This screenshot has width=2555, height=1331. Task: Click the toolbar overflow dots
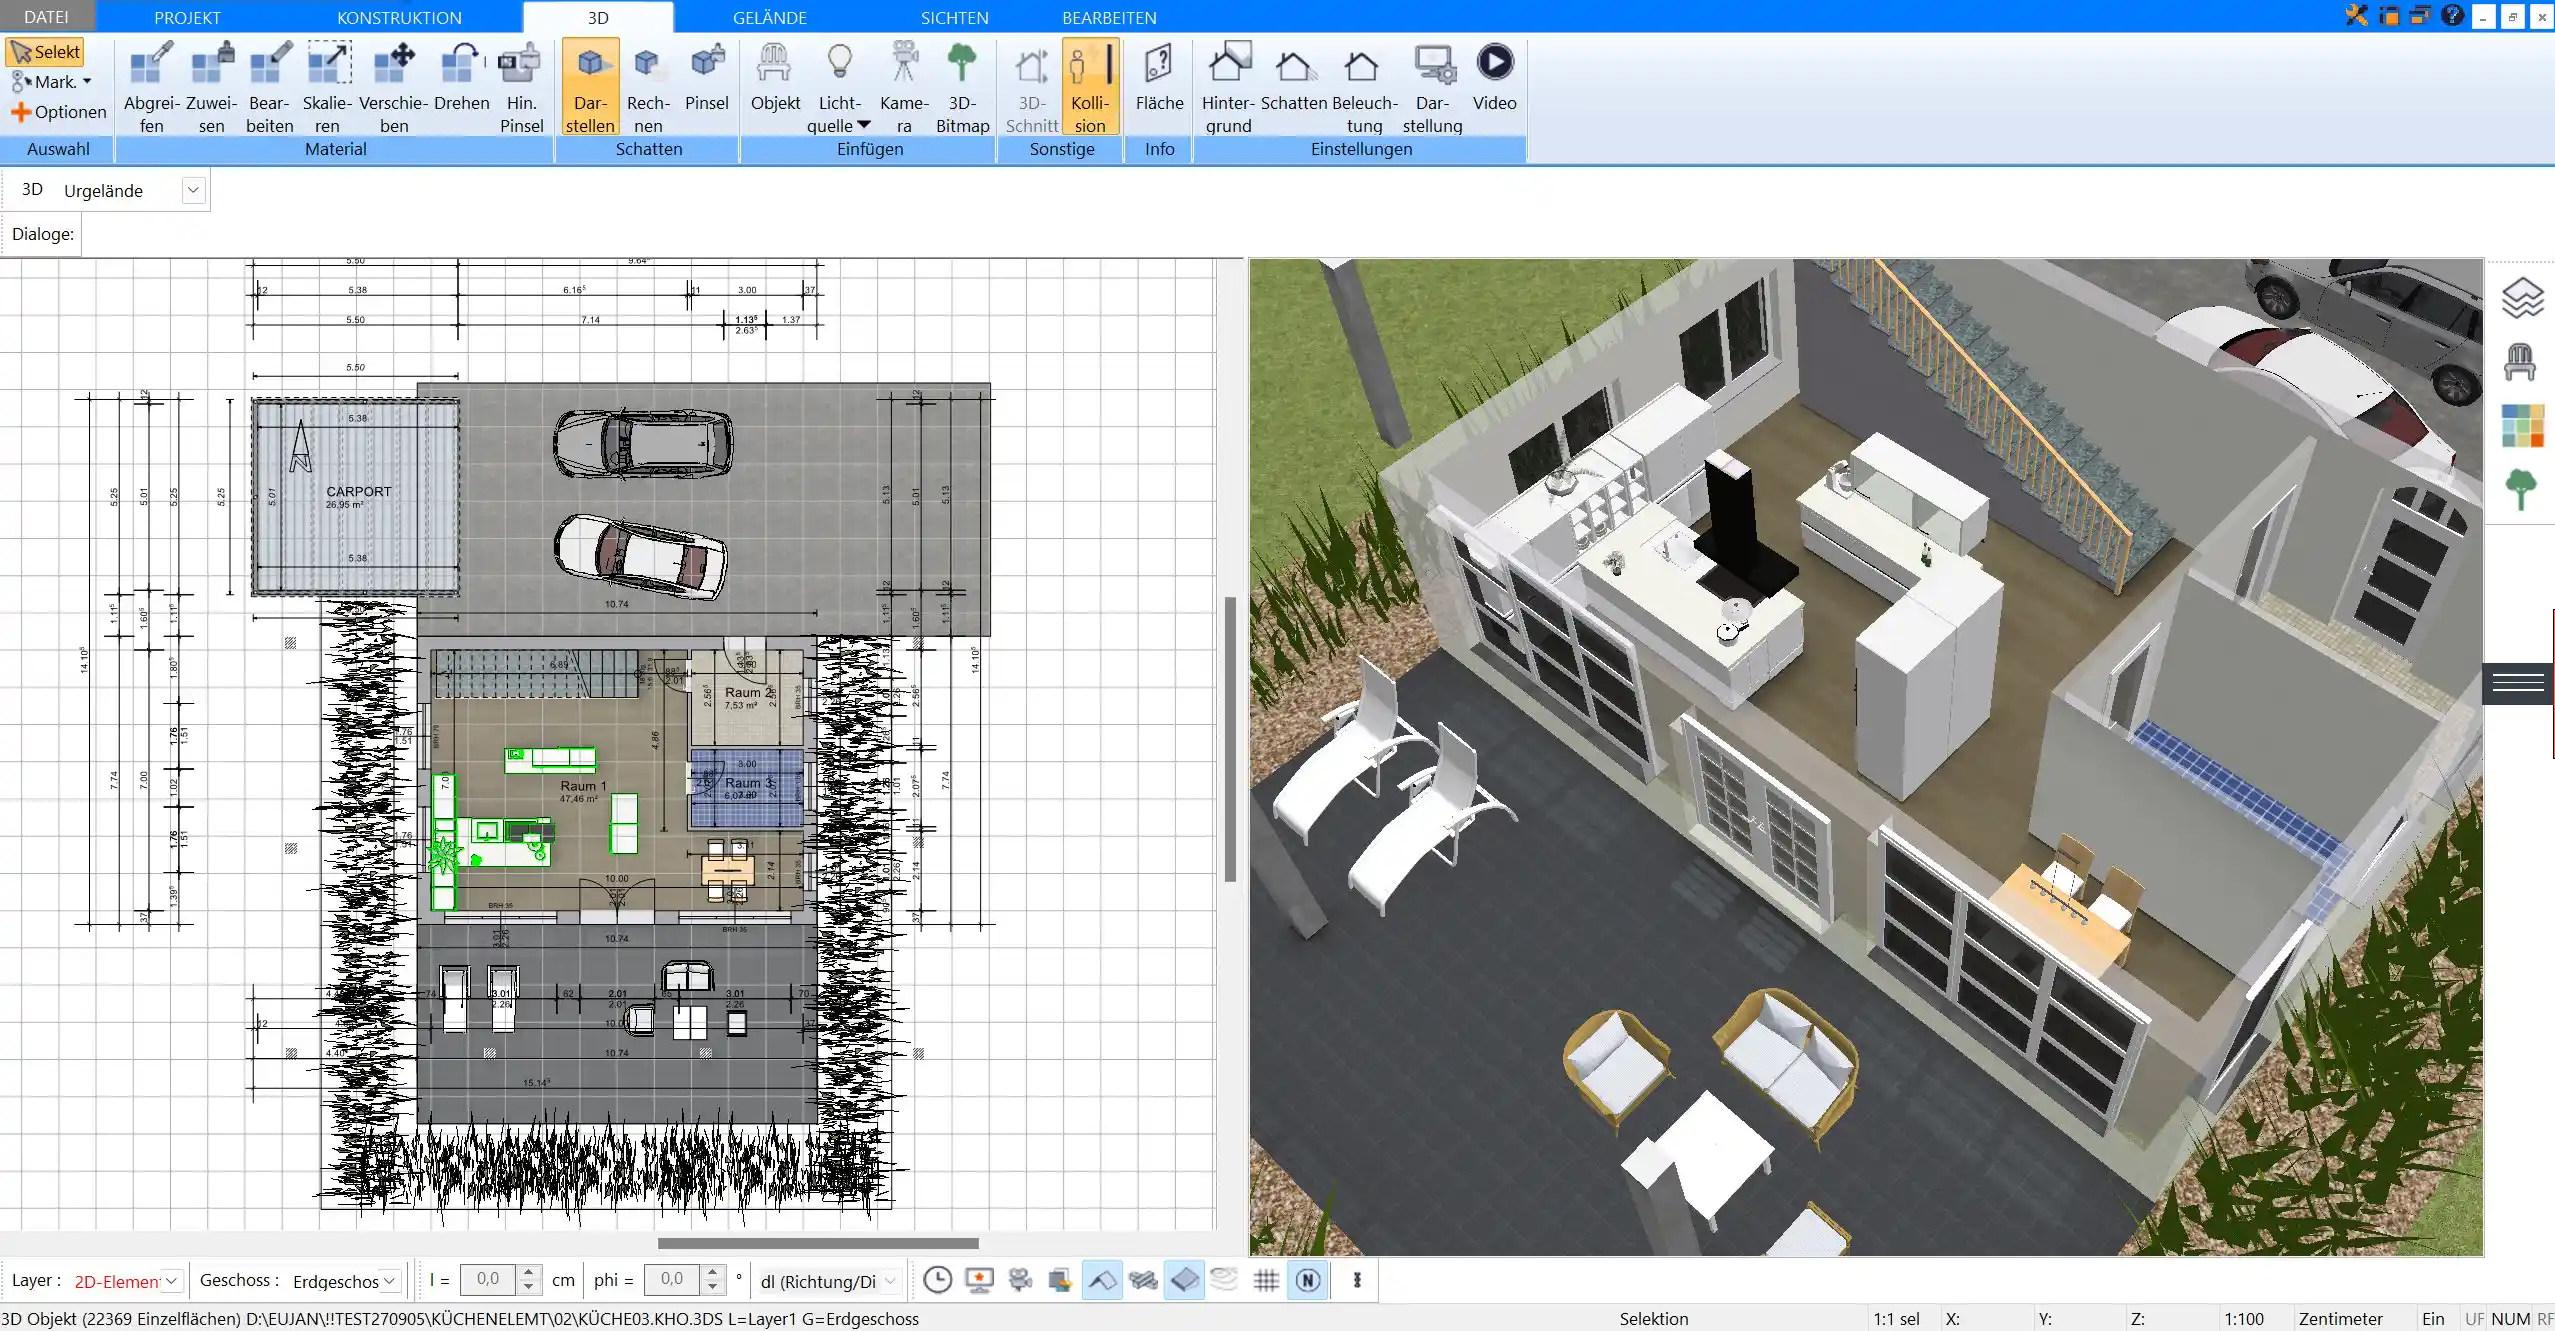pos(1357,1280)
